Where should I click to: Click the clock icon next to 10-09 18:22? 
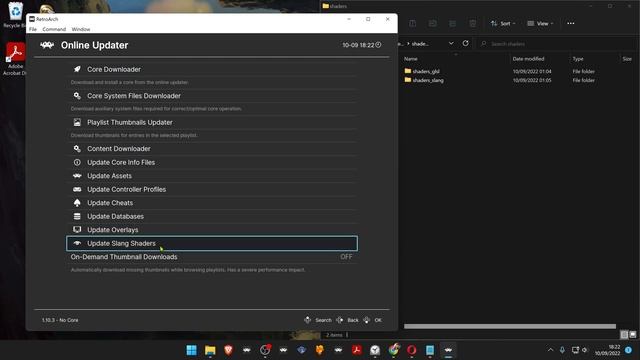(378, 45)
